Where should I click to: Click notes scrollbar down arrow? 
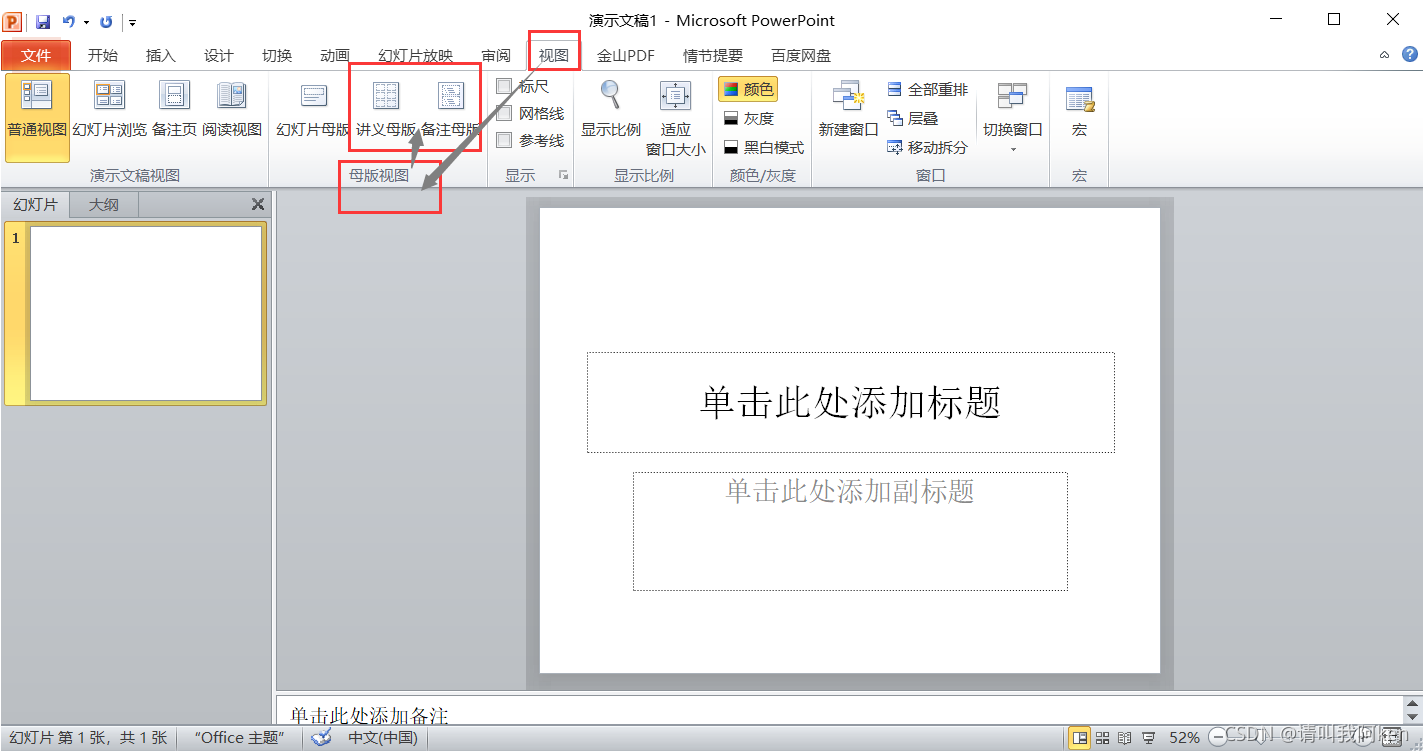[x=1413, y=717]
